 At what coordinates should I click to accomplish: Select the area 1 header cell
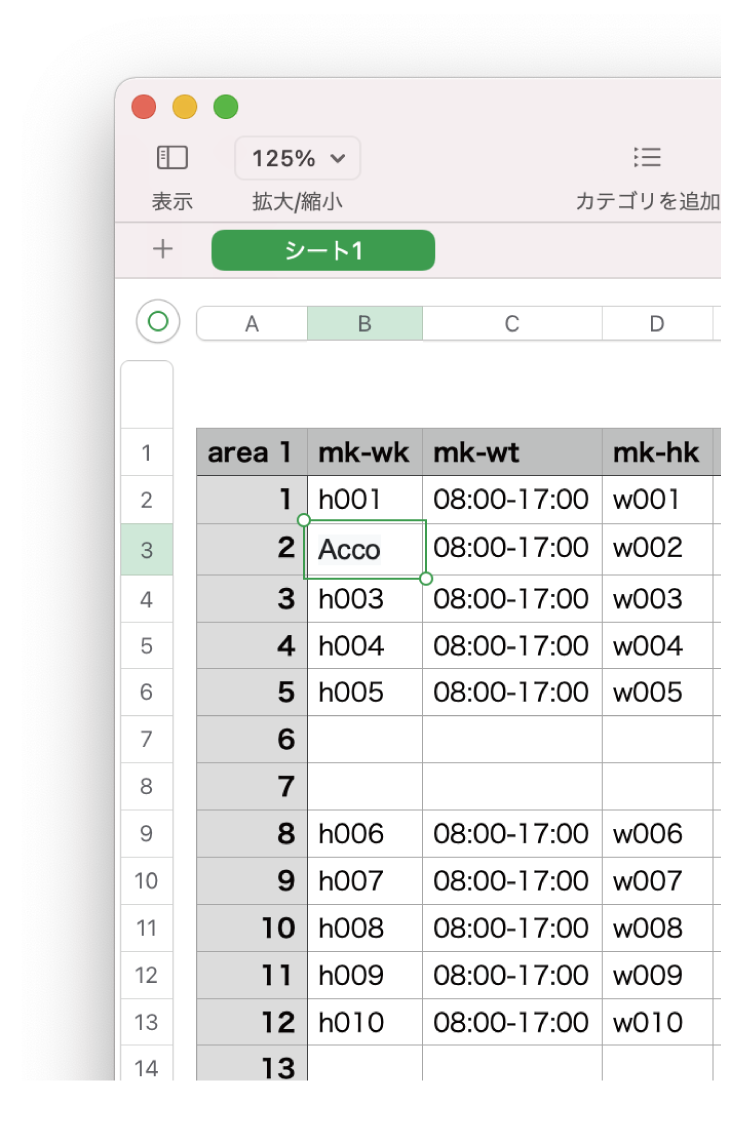[x=251, y=453]
